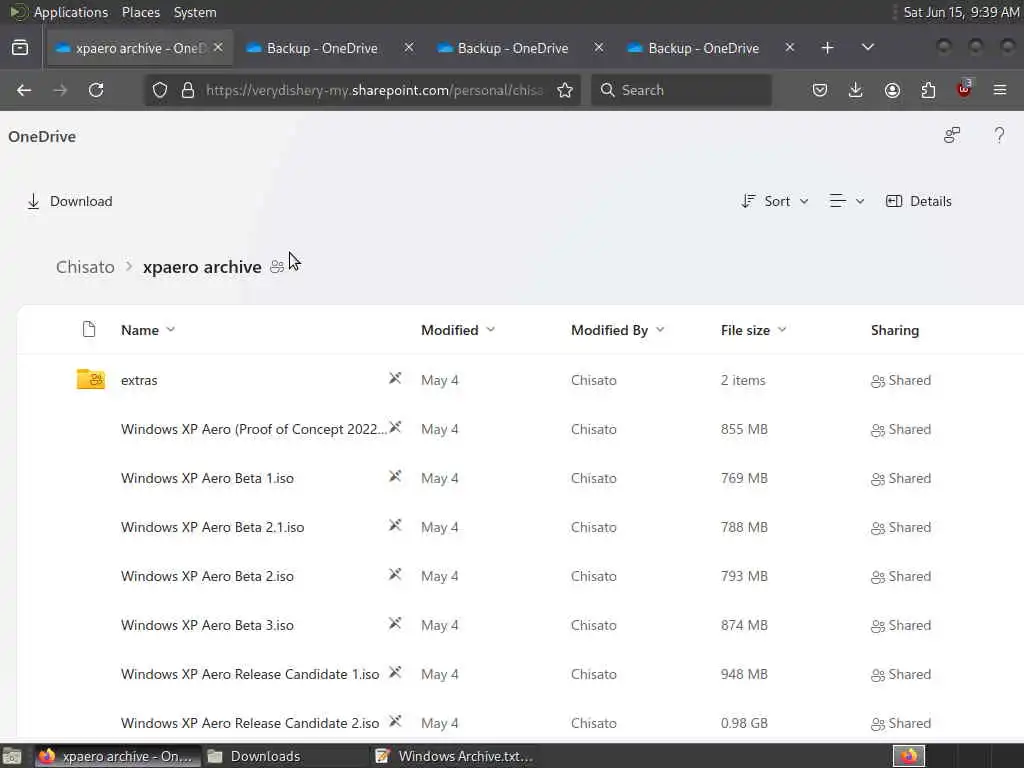The width and height of the screenshot is (1024, 768).
Task: Open the Sort dropdown
Action: pos(775,201)
